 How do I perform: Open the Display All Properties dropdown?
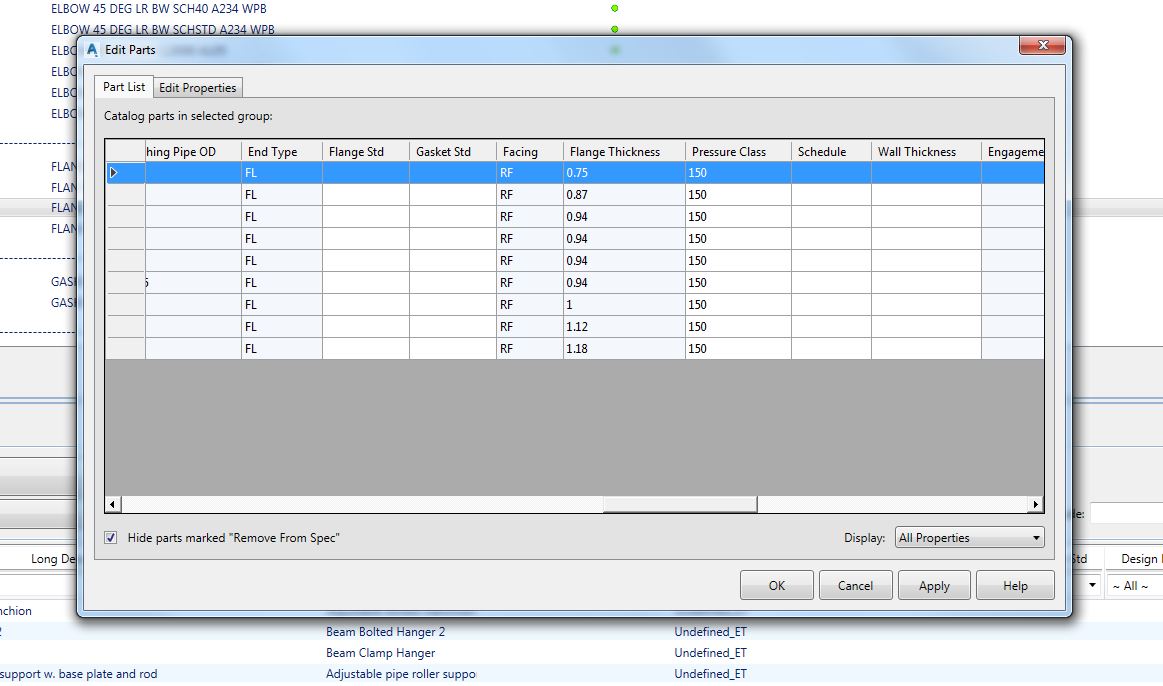(969, 538)
